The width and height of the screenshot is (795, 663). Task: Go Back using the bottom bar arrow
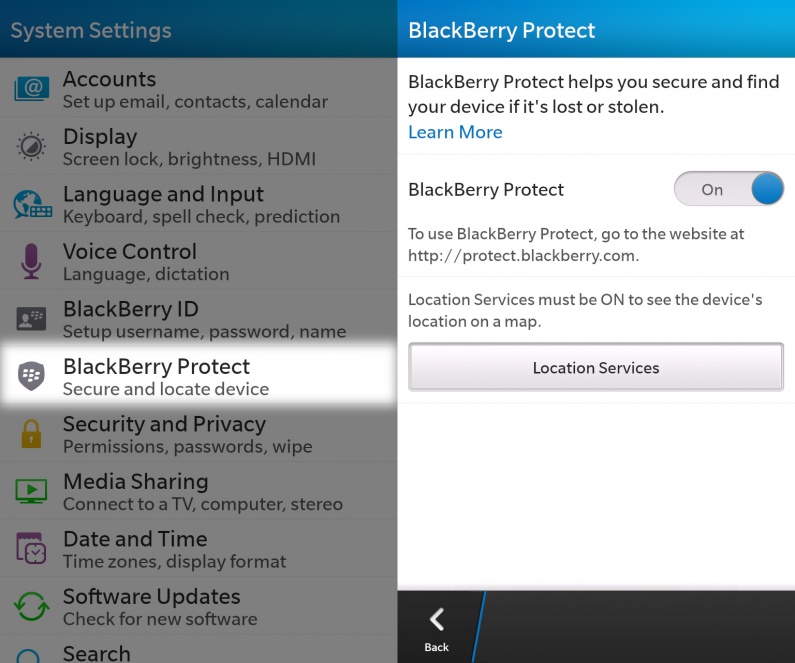(437, 628)
